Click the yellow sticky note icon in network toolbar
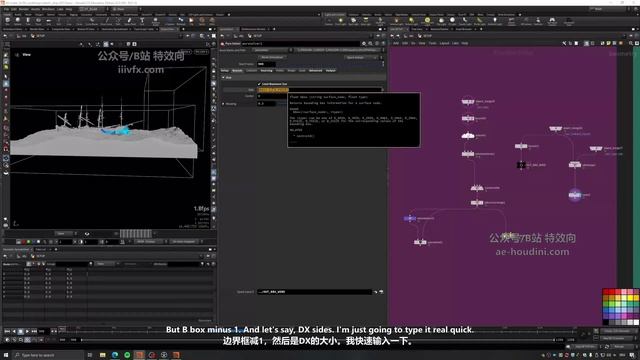The image size is (640, 360). [608, 43]
